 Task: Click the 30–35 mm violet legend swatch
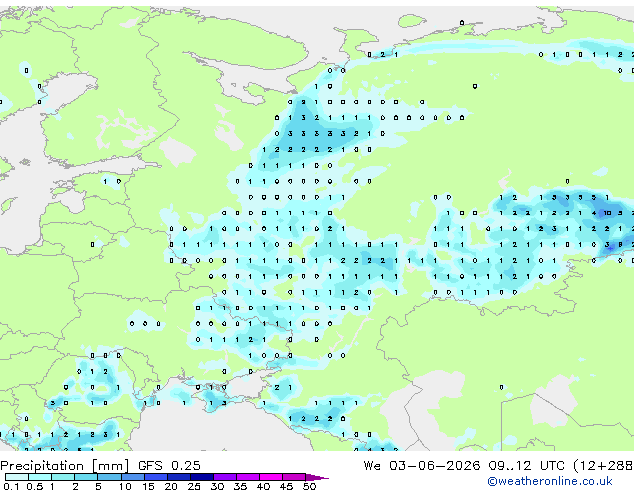tap(224, 477)
